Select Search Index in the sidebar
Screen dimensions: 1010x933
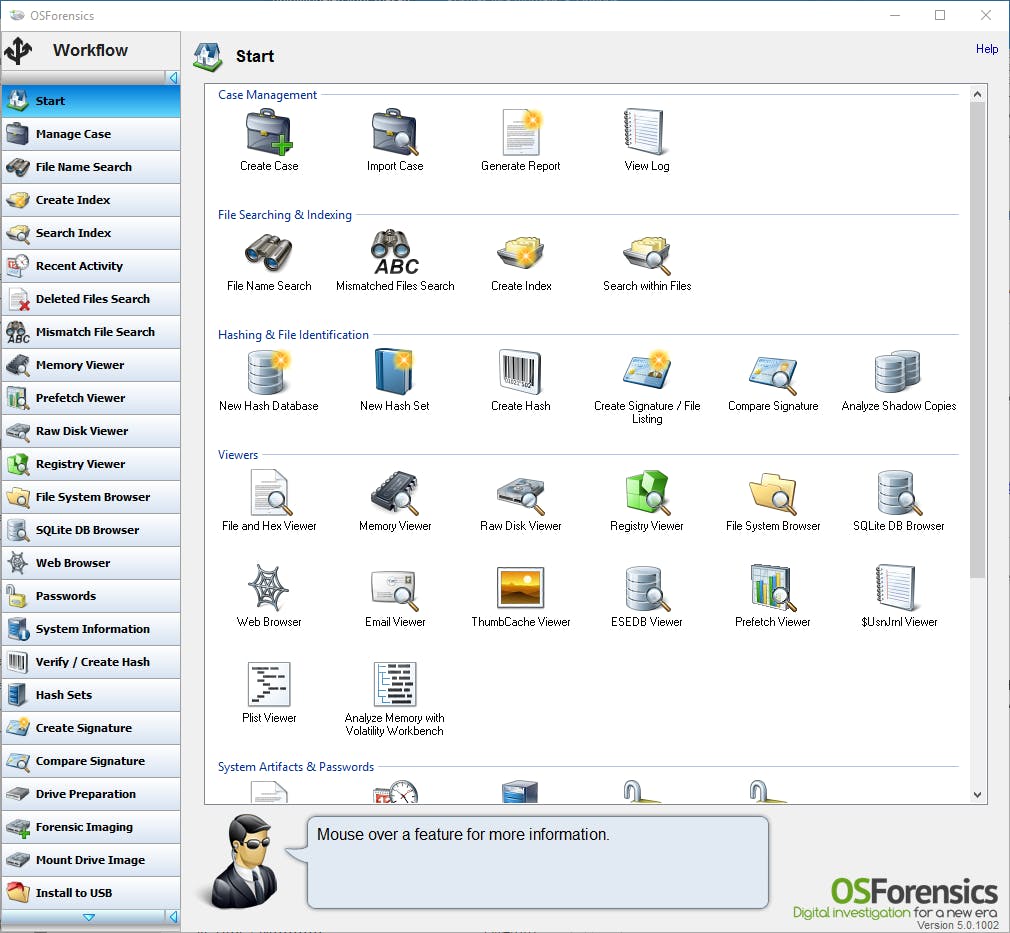(91, 233)
